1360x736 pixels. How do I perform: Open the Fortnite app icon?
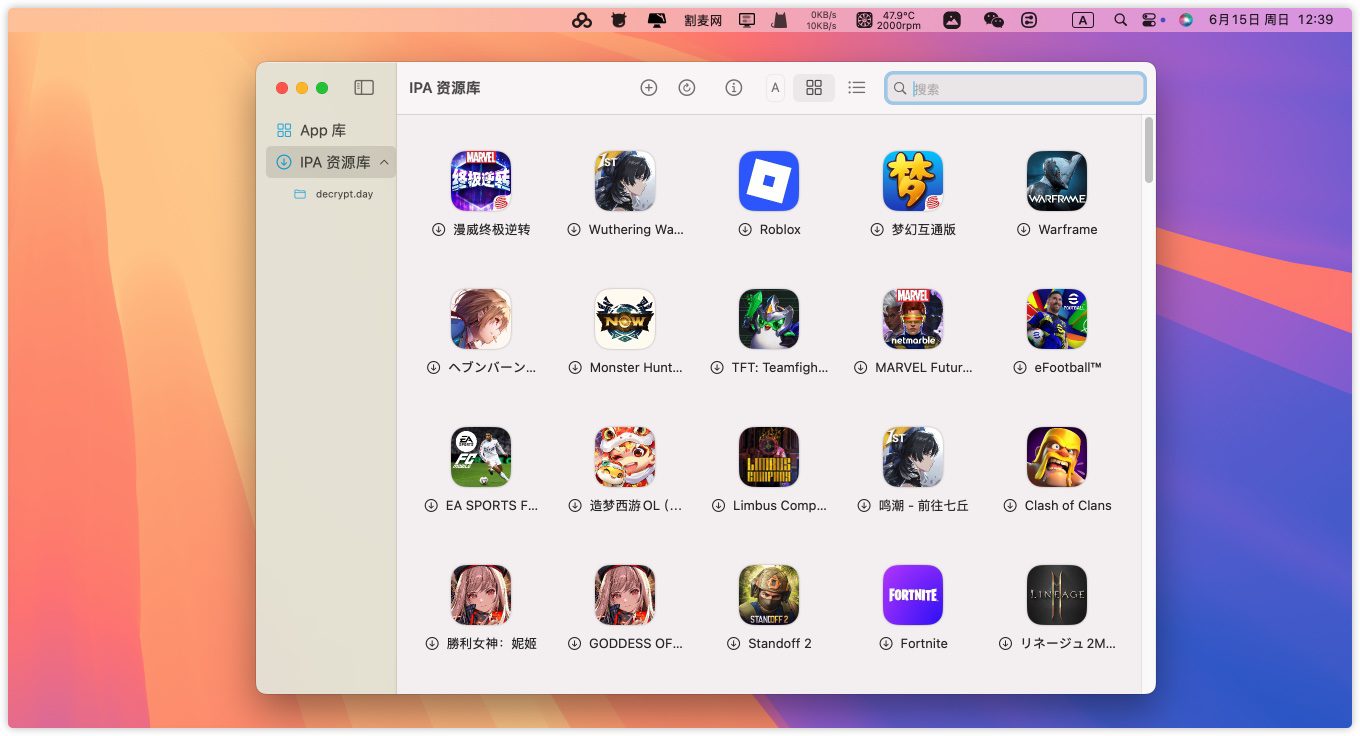click(913, 595)
